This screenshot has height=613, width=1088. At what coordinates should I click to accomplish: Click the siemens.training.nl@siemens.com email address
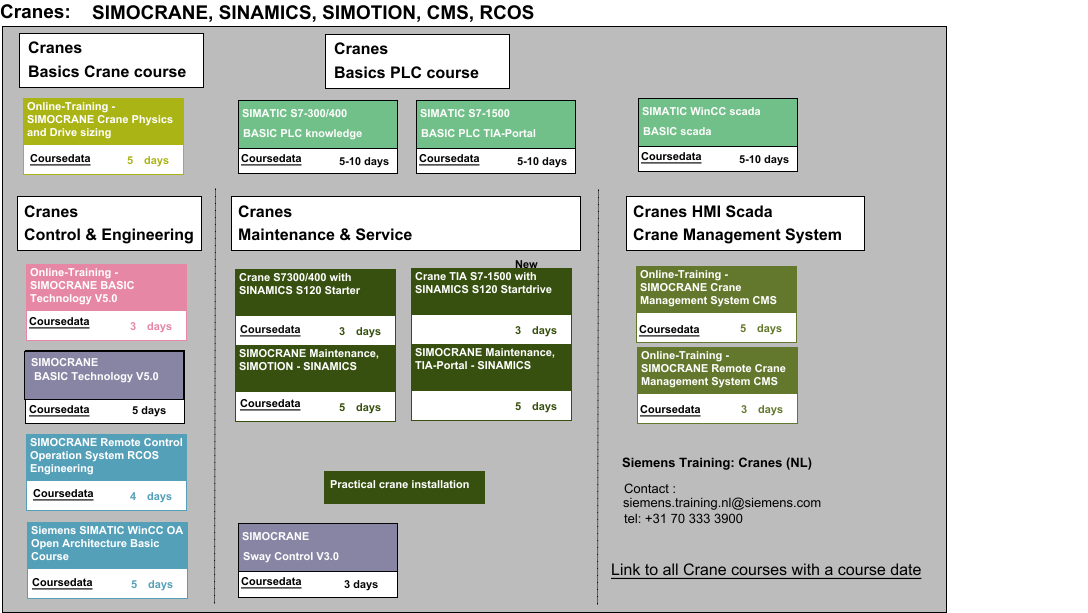point(722,503)
